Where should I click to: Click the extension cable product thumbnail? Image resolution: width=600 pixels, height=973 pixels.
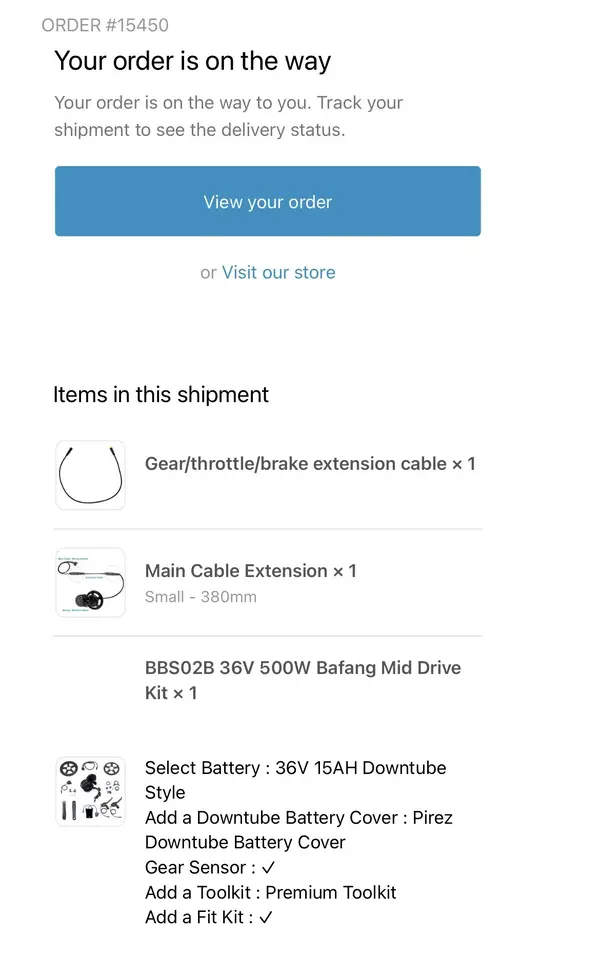point(91,475)
